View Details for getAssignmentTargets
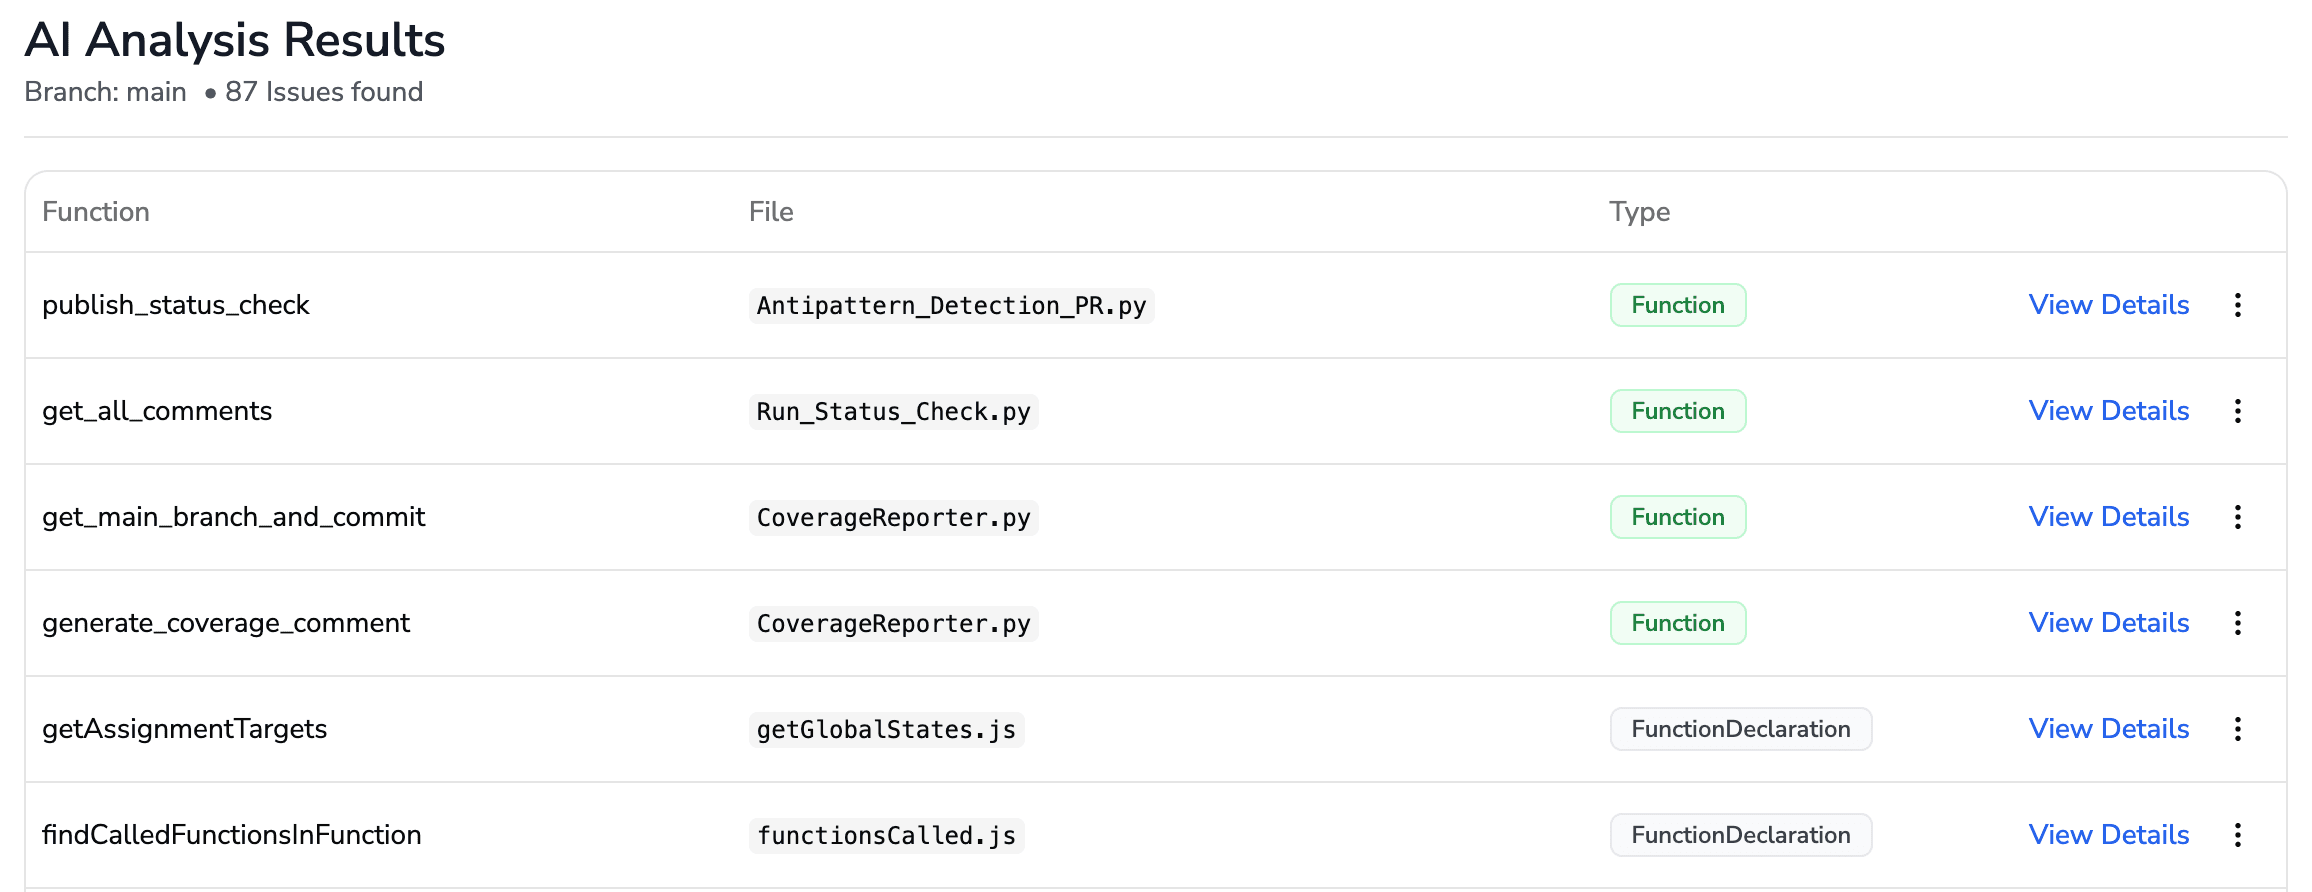This screenshot has height=892, width=2312. (2108, 729)
